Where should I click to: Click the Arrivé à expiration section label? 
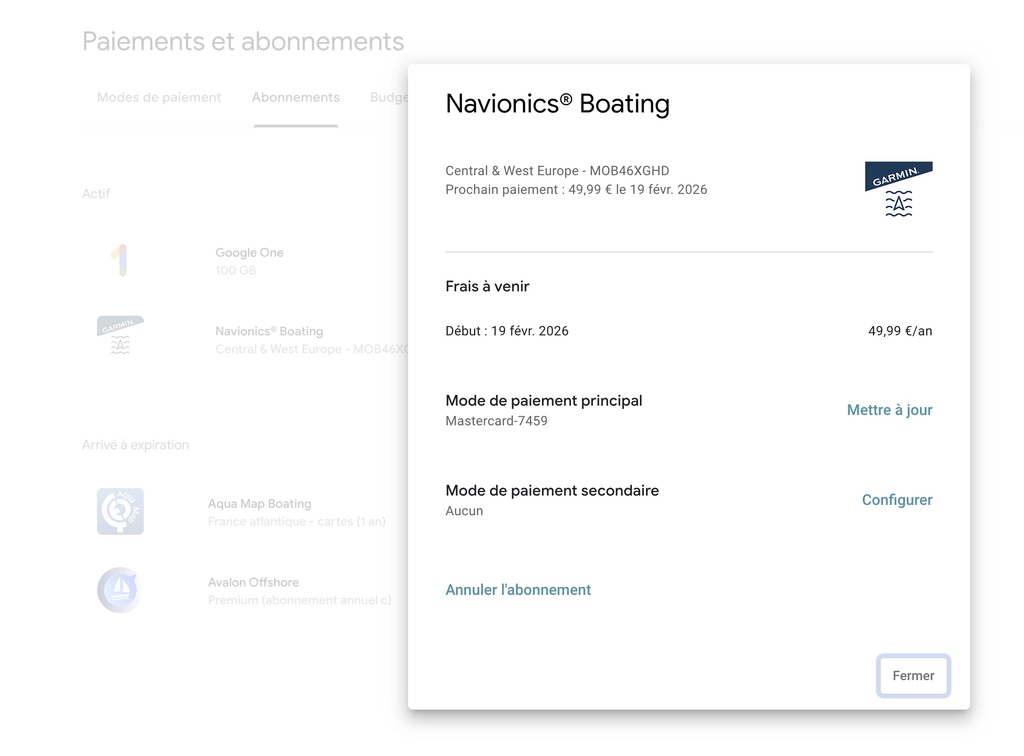pos(135,445)
